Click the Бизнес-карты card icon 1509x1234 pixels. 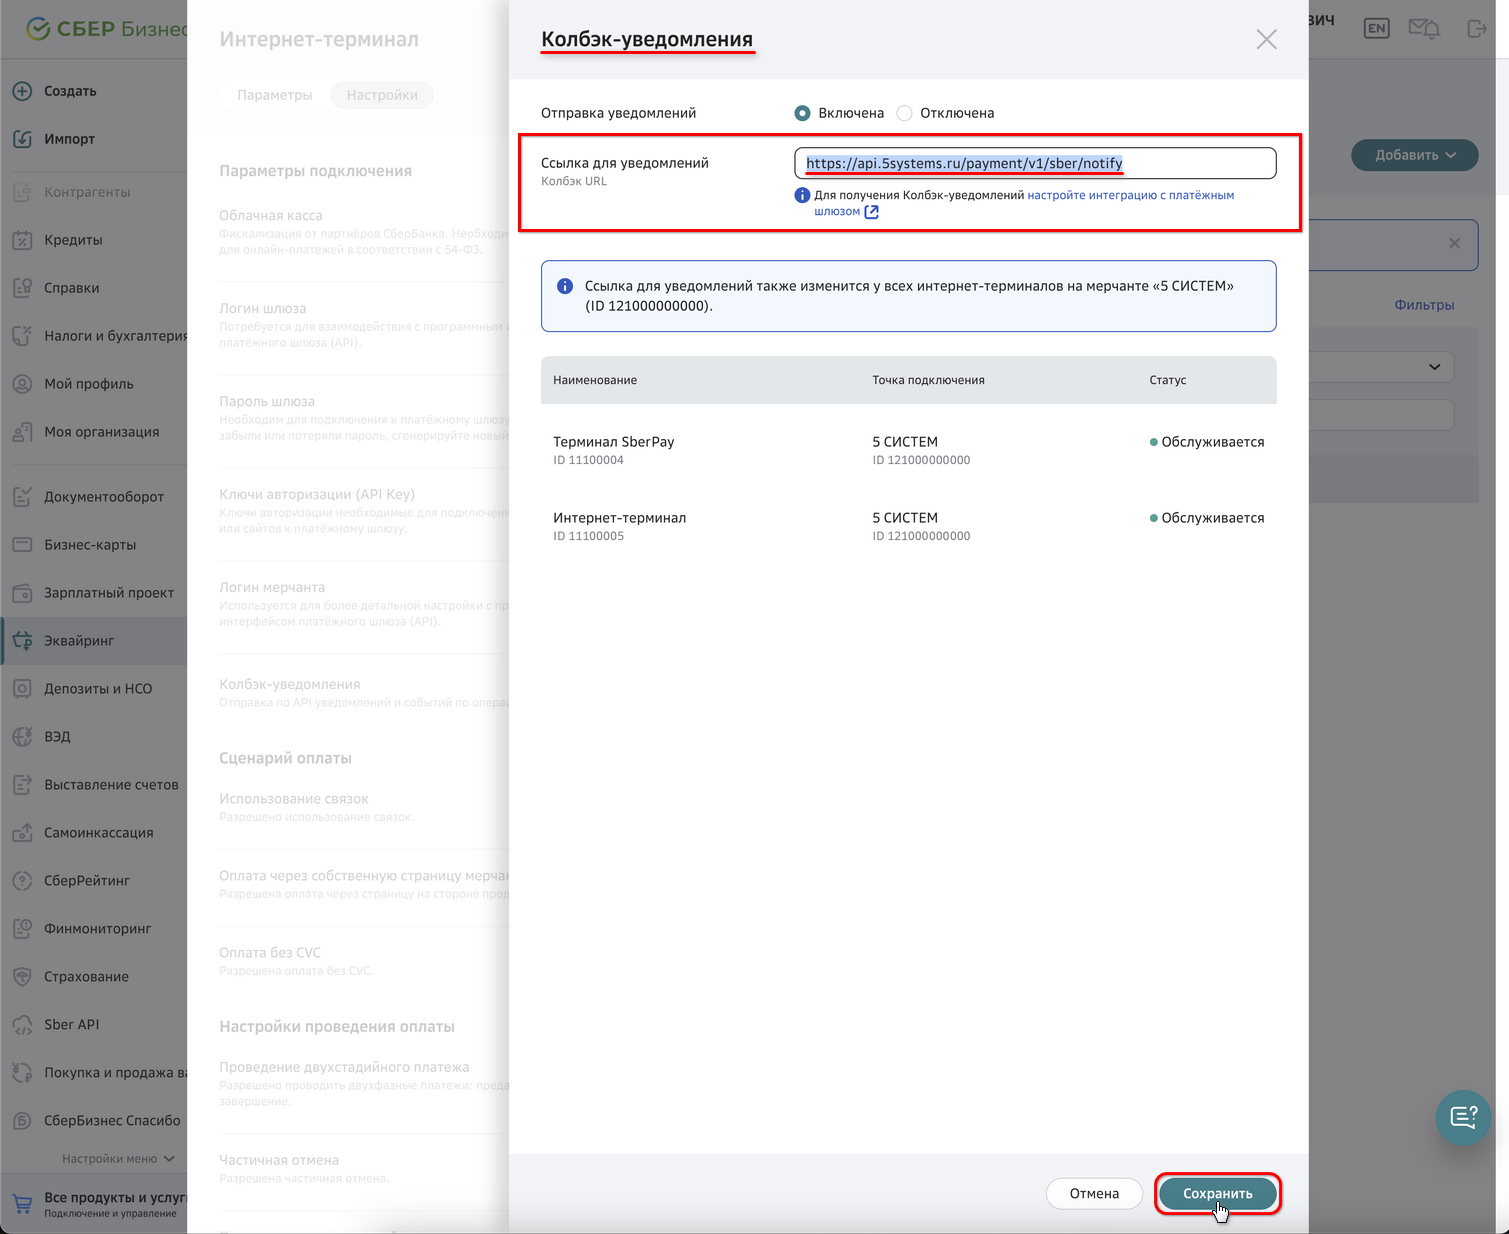coord(22,545)
